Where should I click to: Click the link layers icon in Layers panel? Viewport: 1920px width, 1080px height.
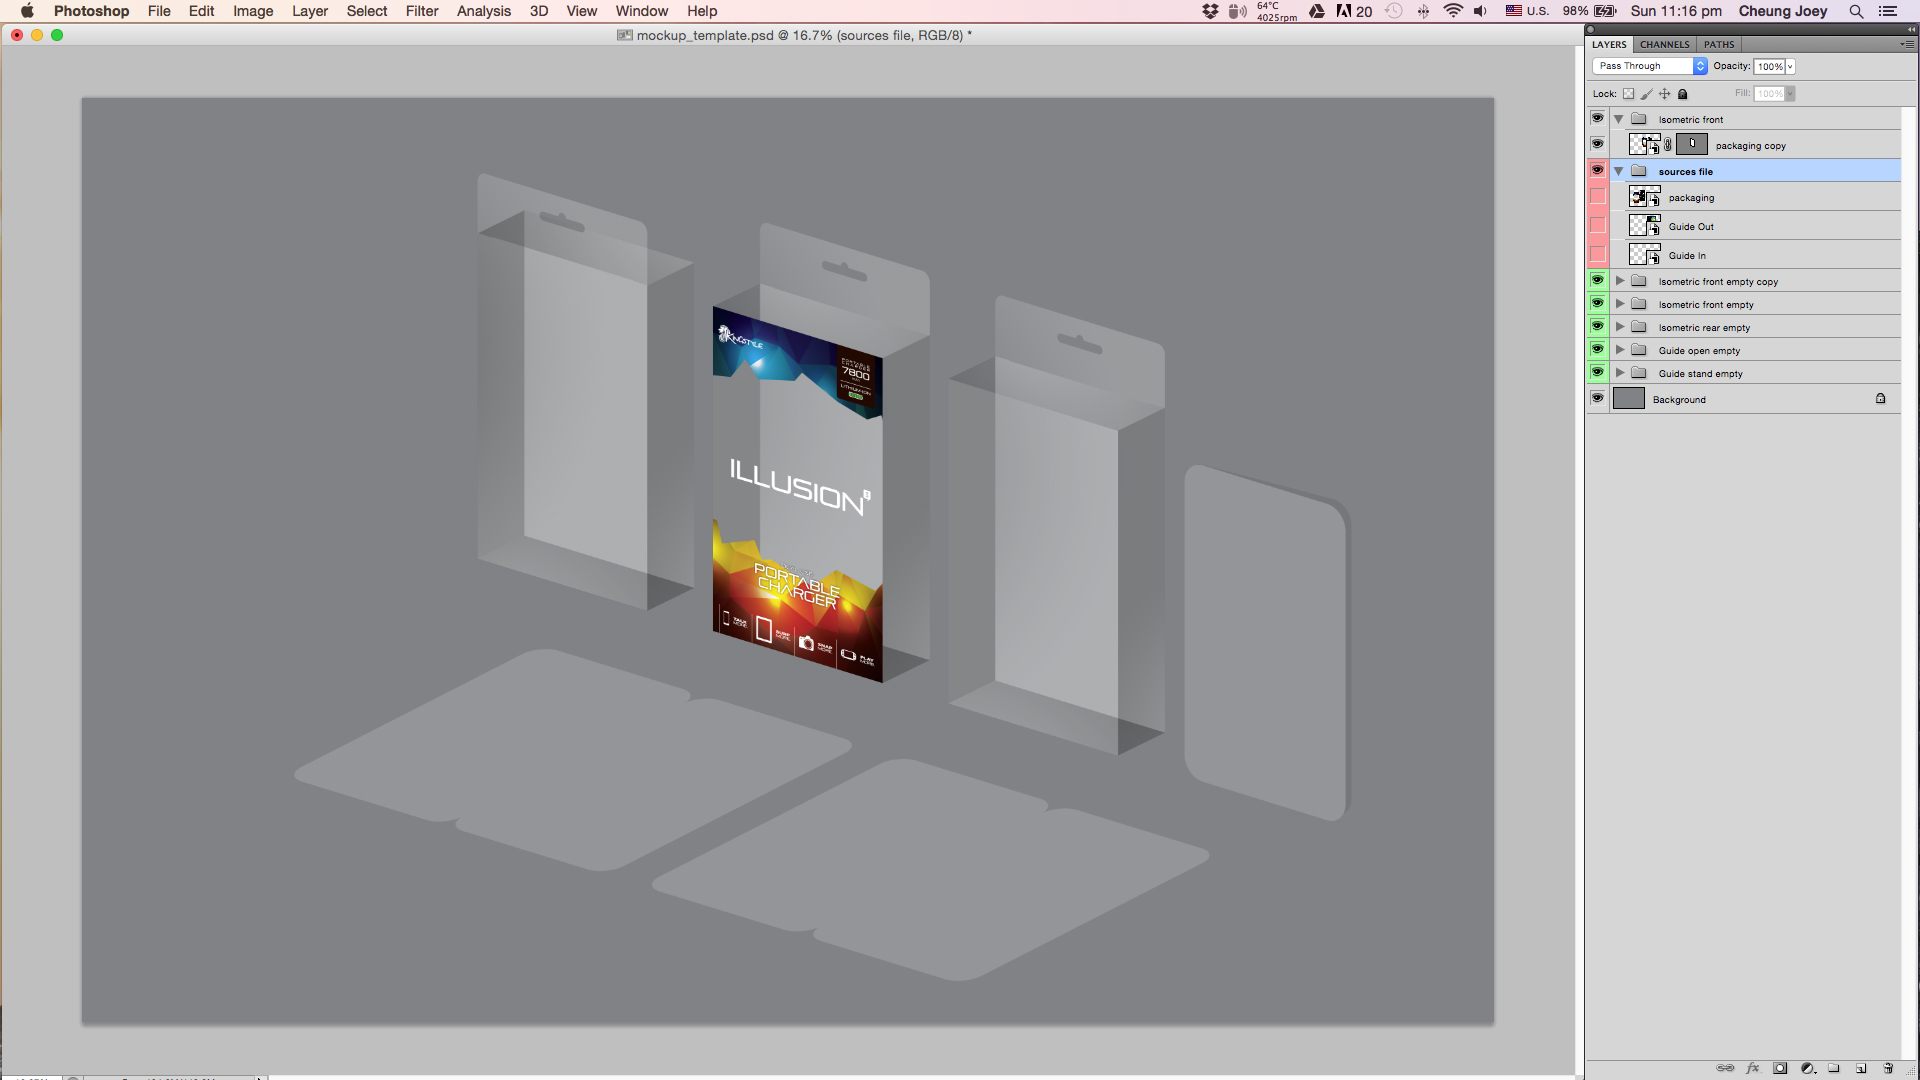[x=1725, y=1068]
